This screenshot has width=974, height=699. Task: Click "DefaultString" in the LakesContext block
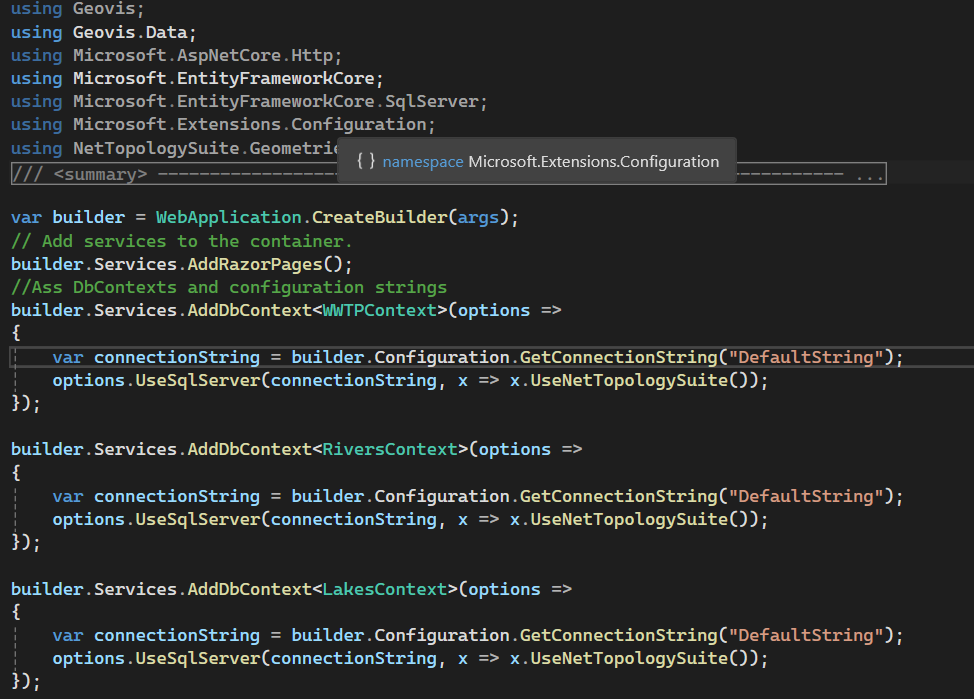[807, 635]
